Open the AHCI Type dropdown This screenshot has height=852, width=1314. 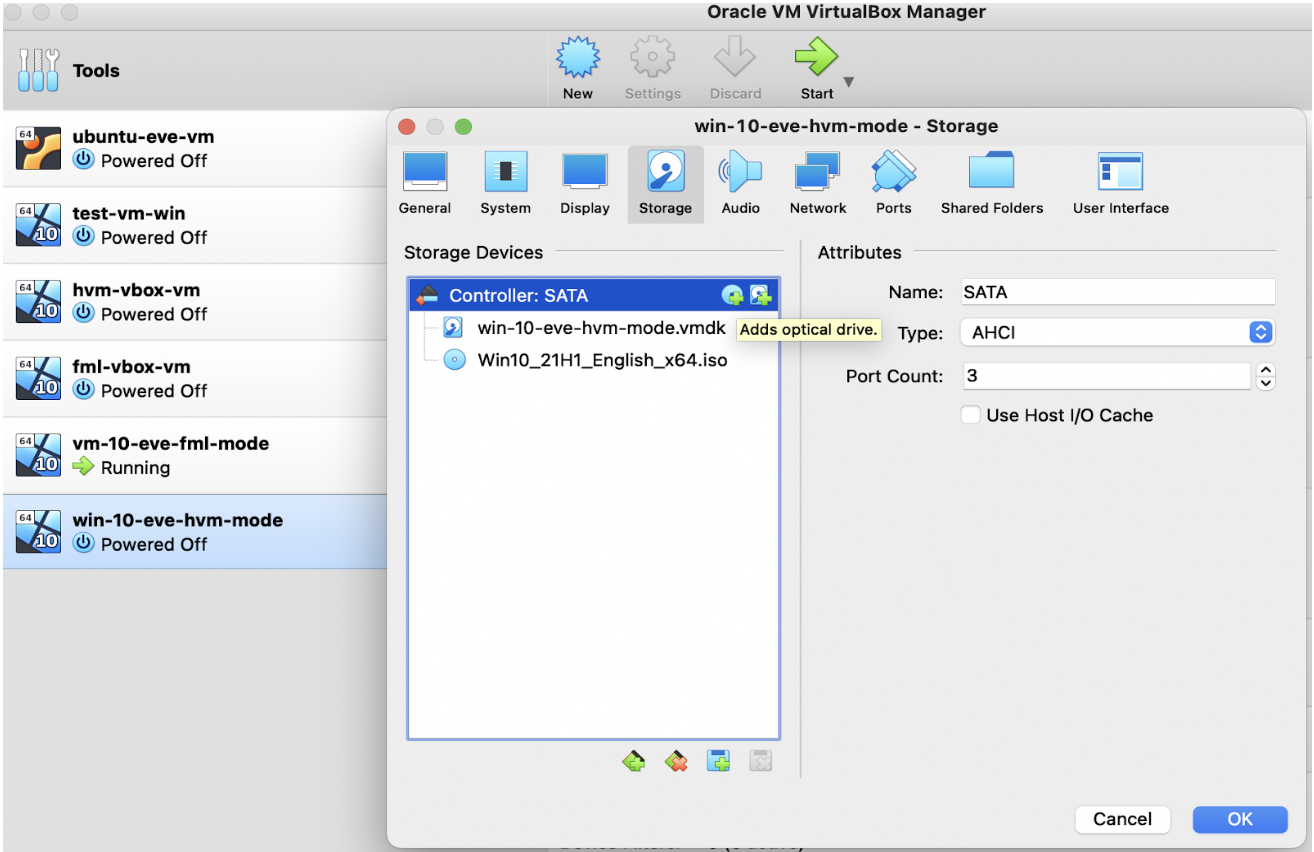click(x=1259, y=332)
